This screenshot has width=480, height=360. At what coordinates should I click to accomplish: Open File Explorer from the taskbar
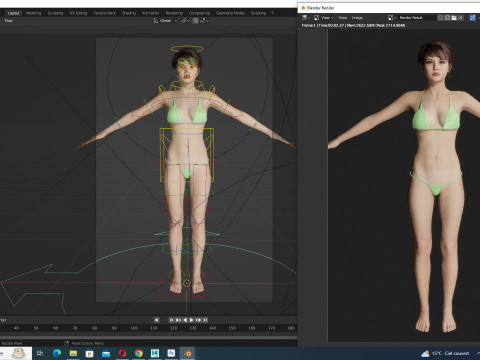73,353
